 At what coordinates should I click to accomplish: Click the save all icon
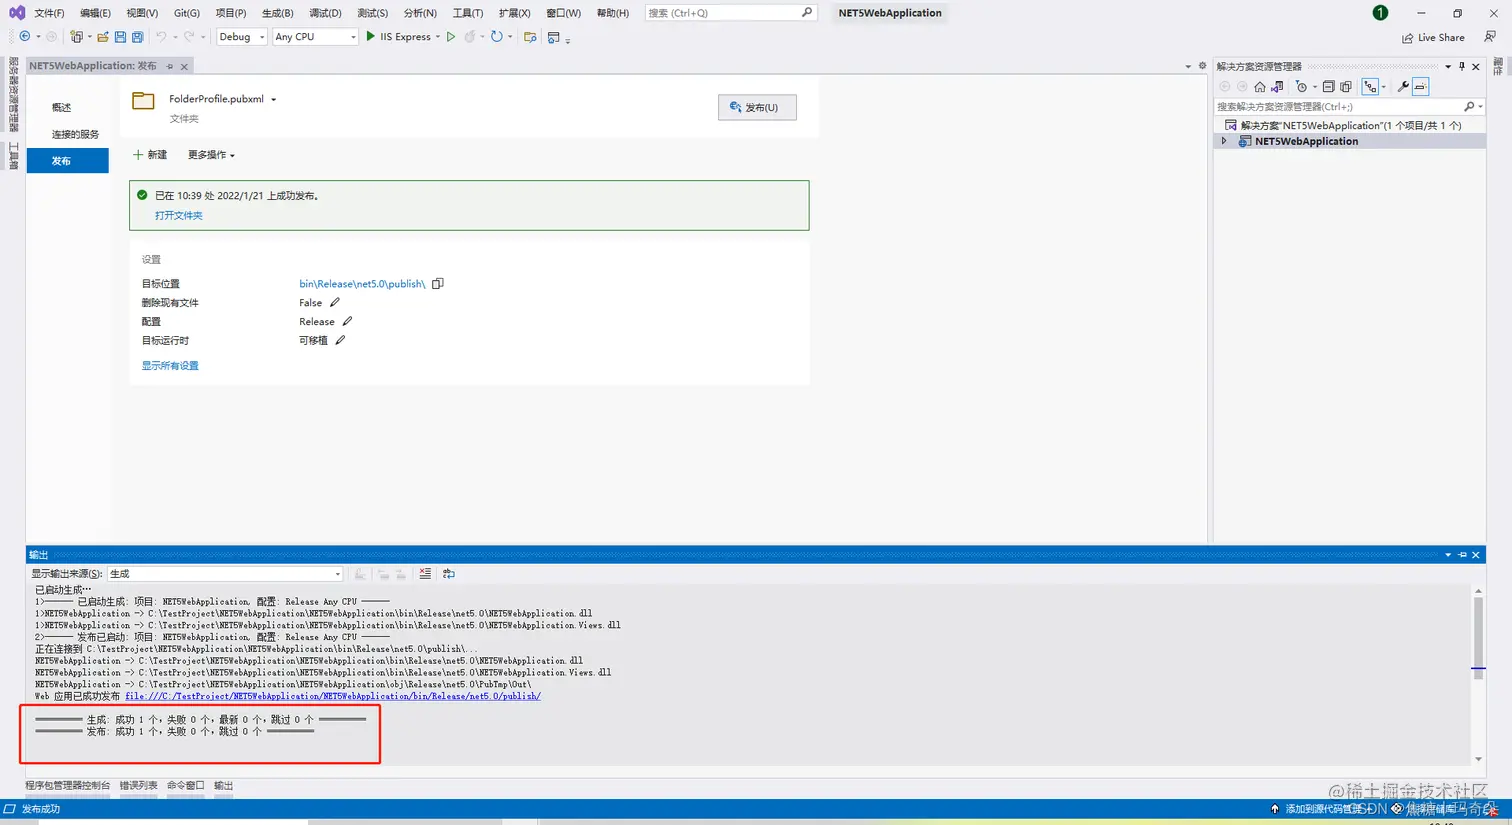coord(138,37)
